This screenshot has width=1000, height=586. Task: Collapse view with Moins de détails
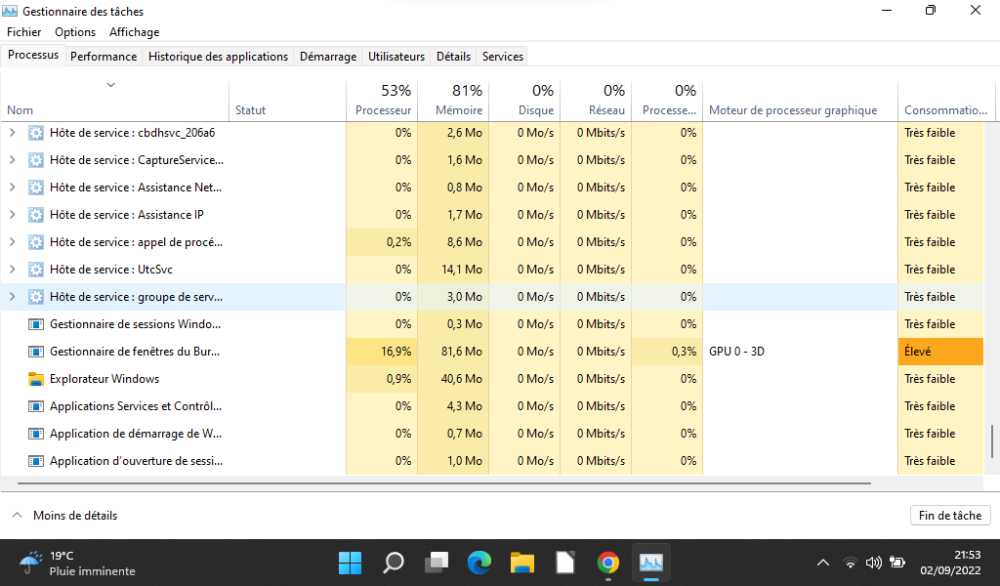click(65, 516)
